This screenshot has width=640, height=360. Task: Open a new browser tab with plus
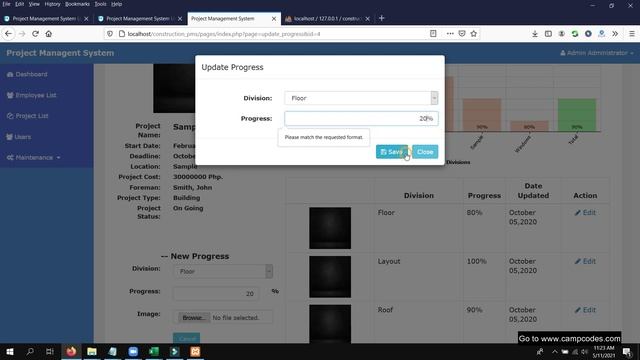(381, 18)
